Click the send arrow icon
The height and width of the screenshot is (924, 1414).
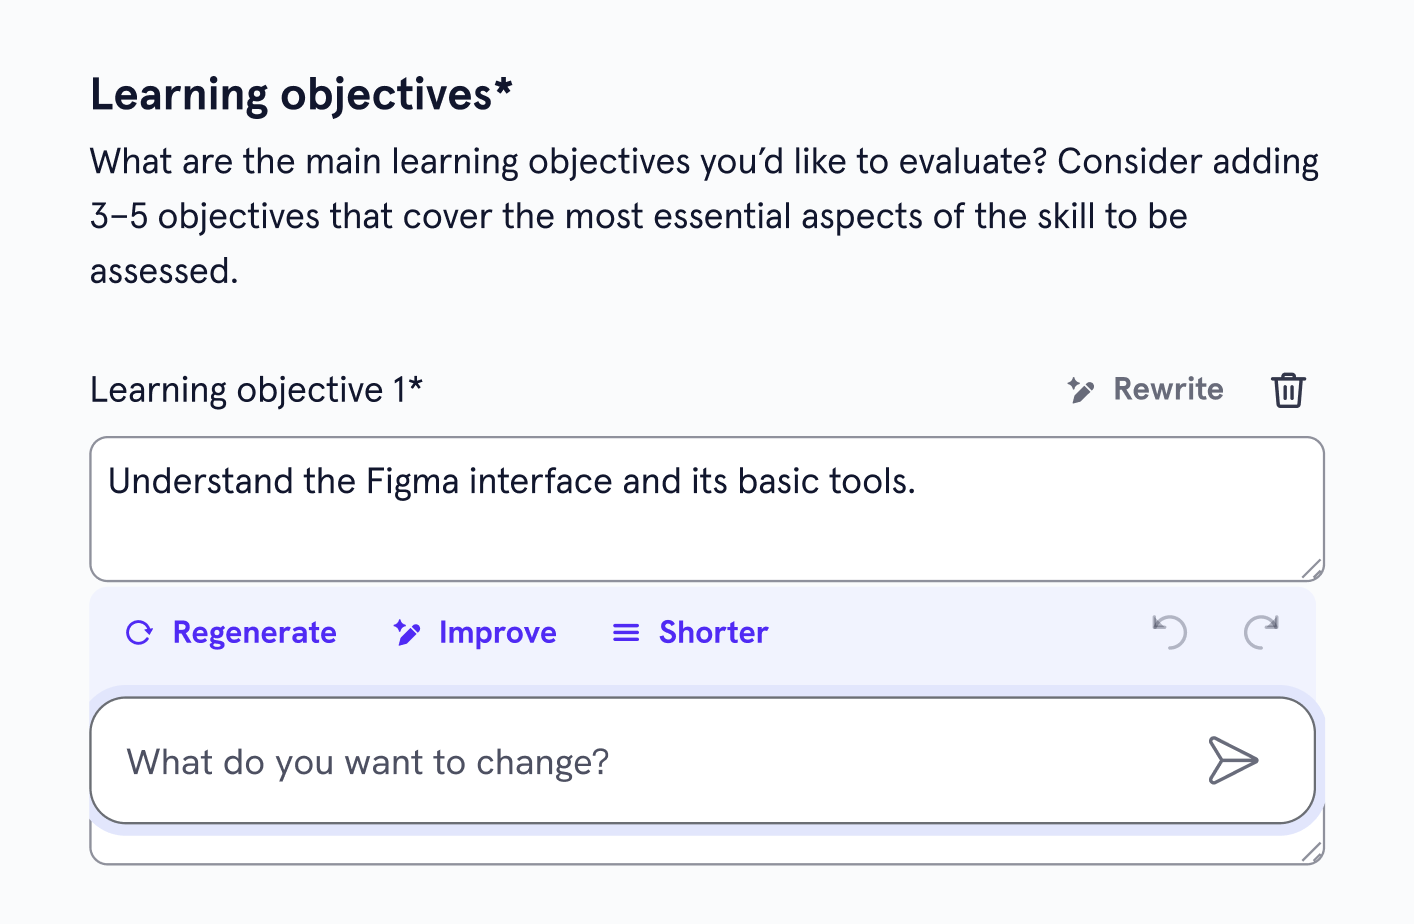1233,761
